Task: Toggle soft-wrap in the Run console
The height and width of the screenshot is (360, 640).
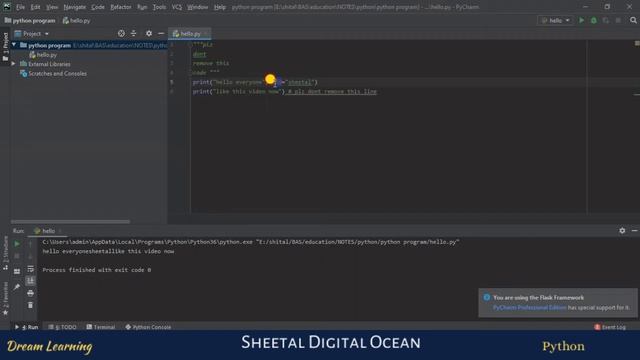Action: [30, 269]
